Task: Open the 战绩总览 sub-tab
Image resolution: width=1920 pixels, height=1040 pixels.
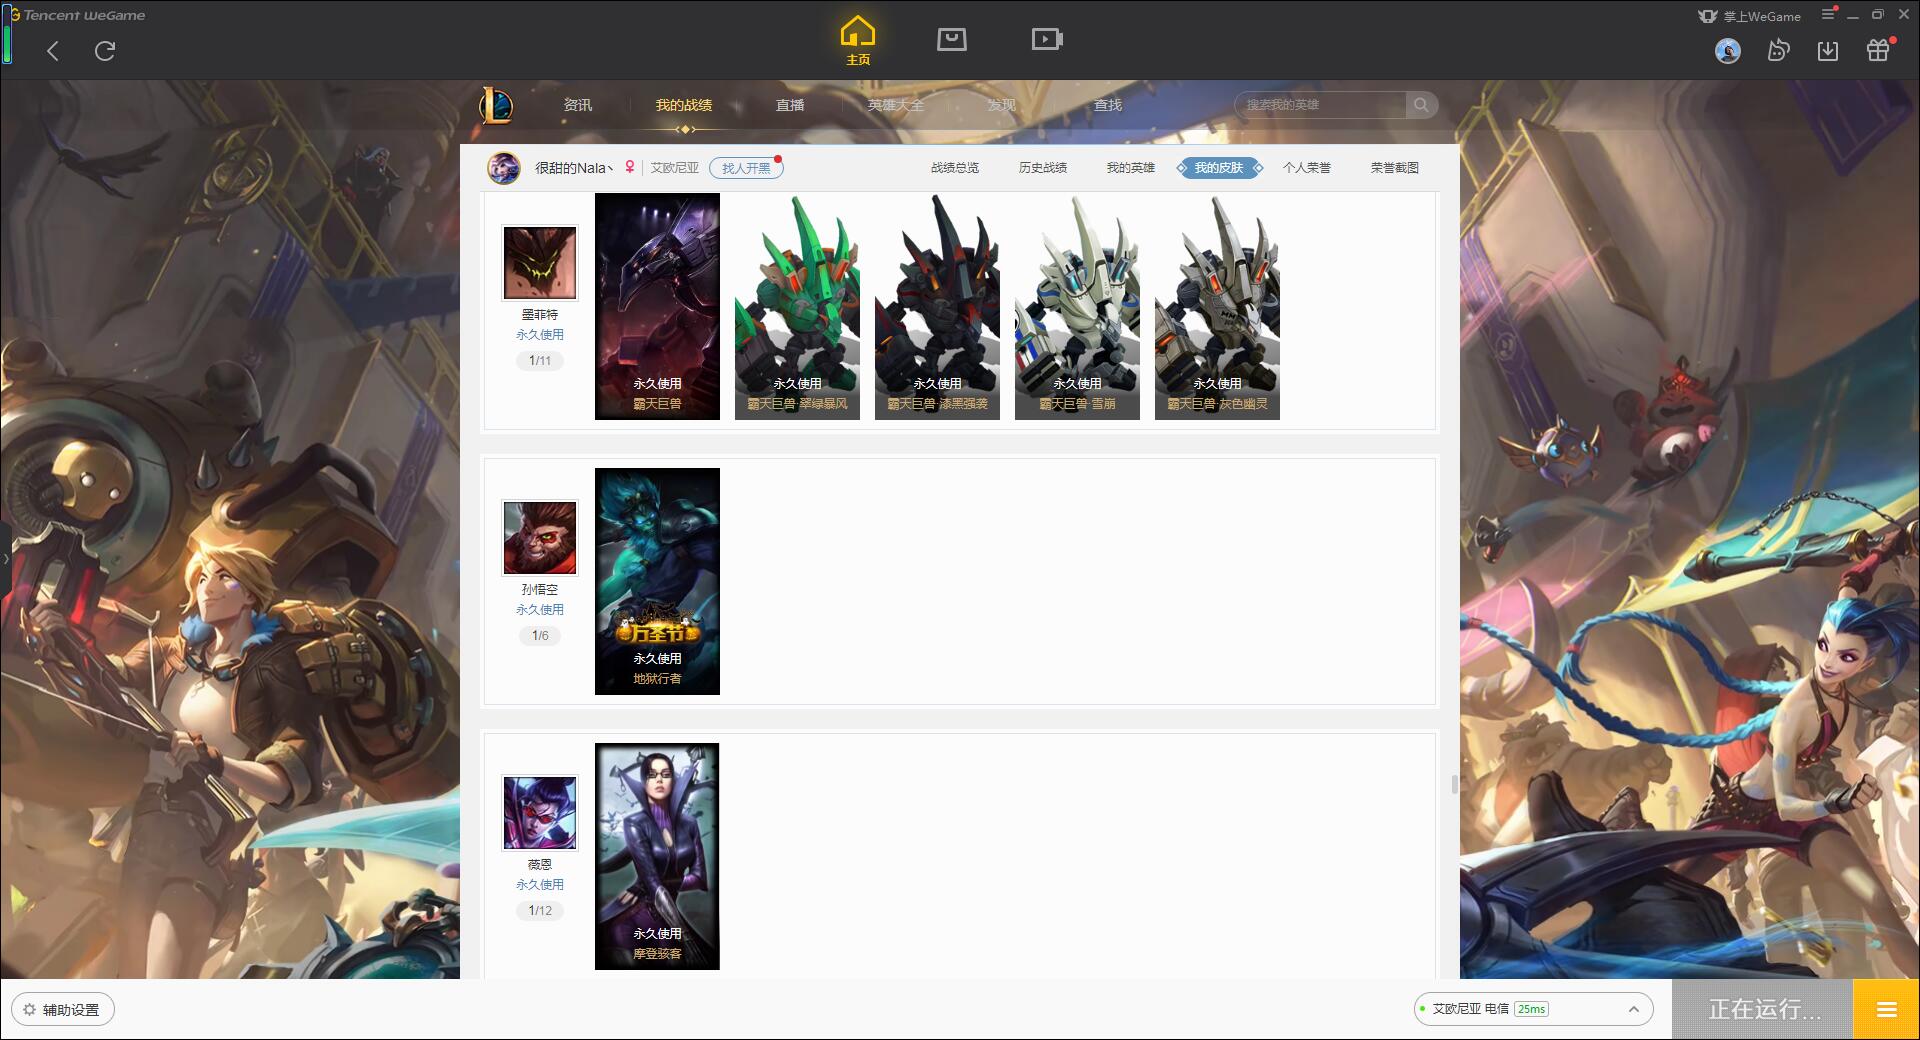Action: pos(955,168)
